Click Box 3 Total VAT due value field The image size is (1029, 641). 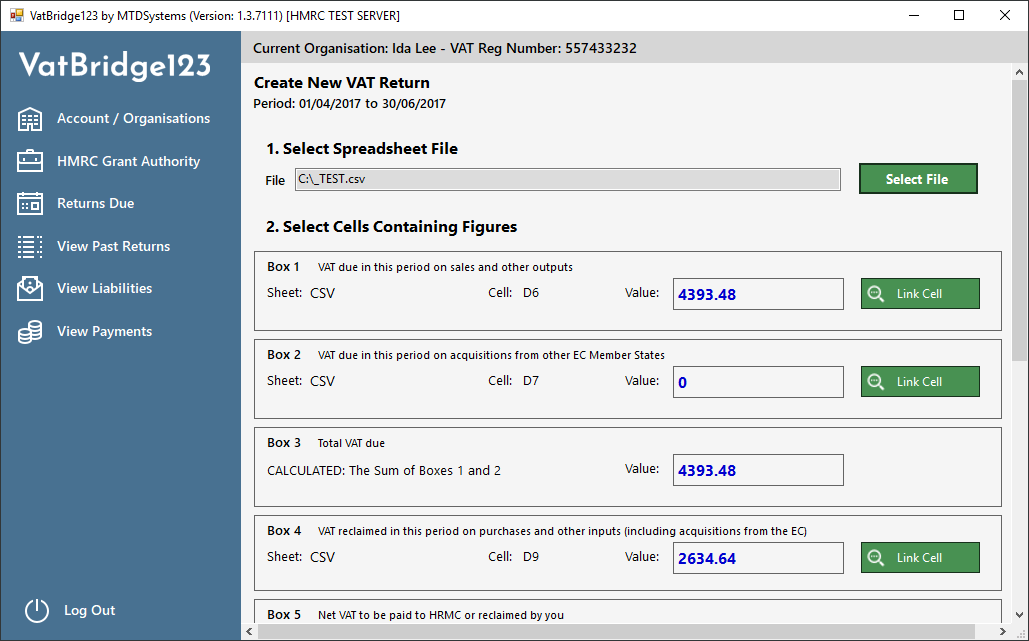click(x=758, y=470)
